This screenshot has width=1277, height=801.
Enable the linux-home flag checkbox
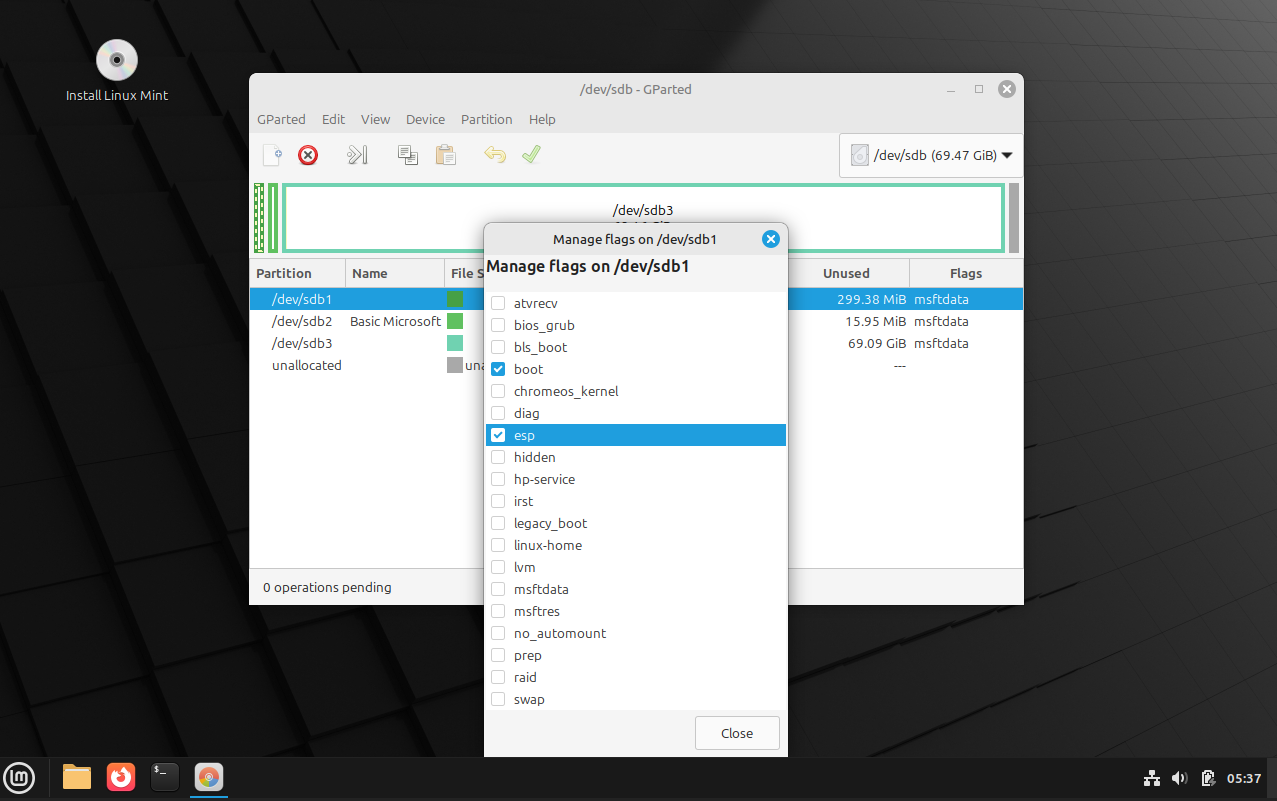click(x=498, y=545)
